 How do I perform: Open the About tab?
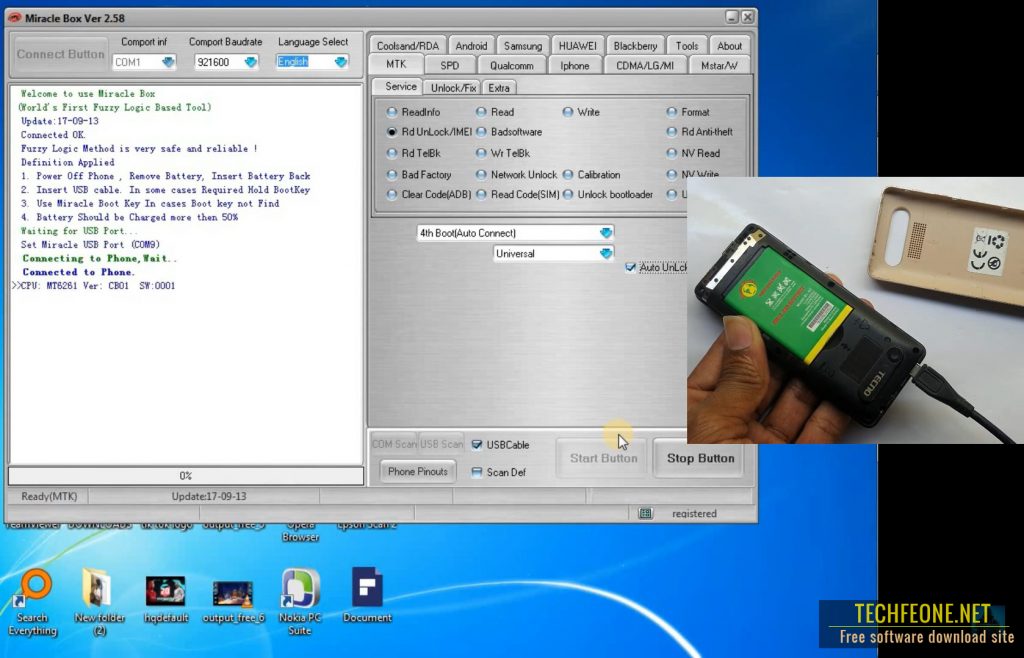tap(729, 46)
